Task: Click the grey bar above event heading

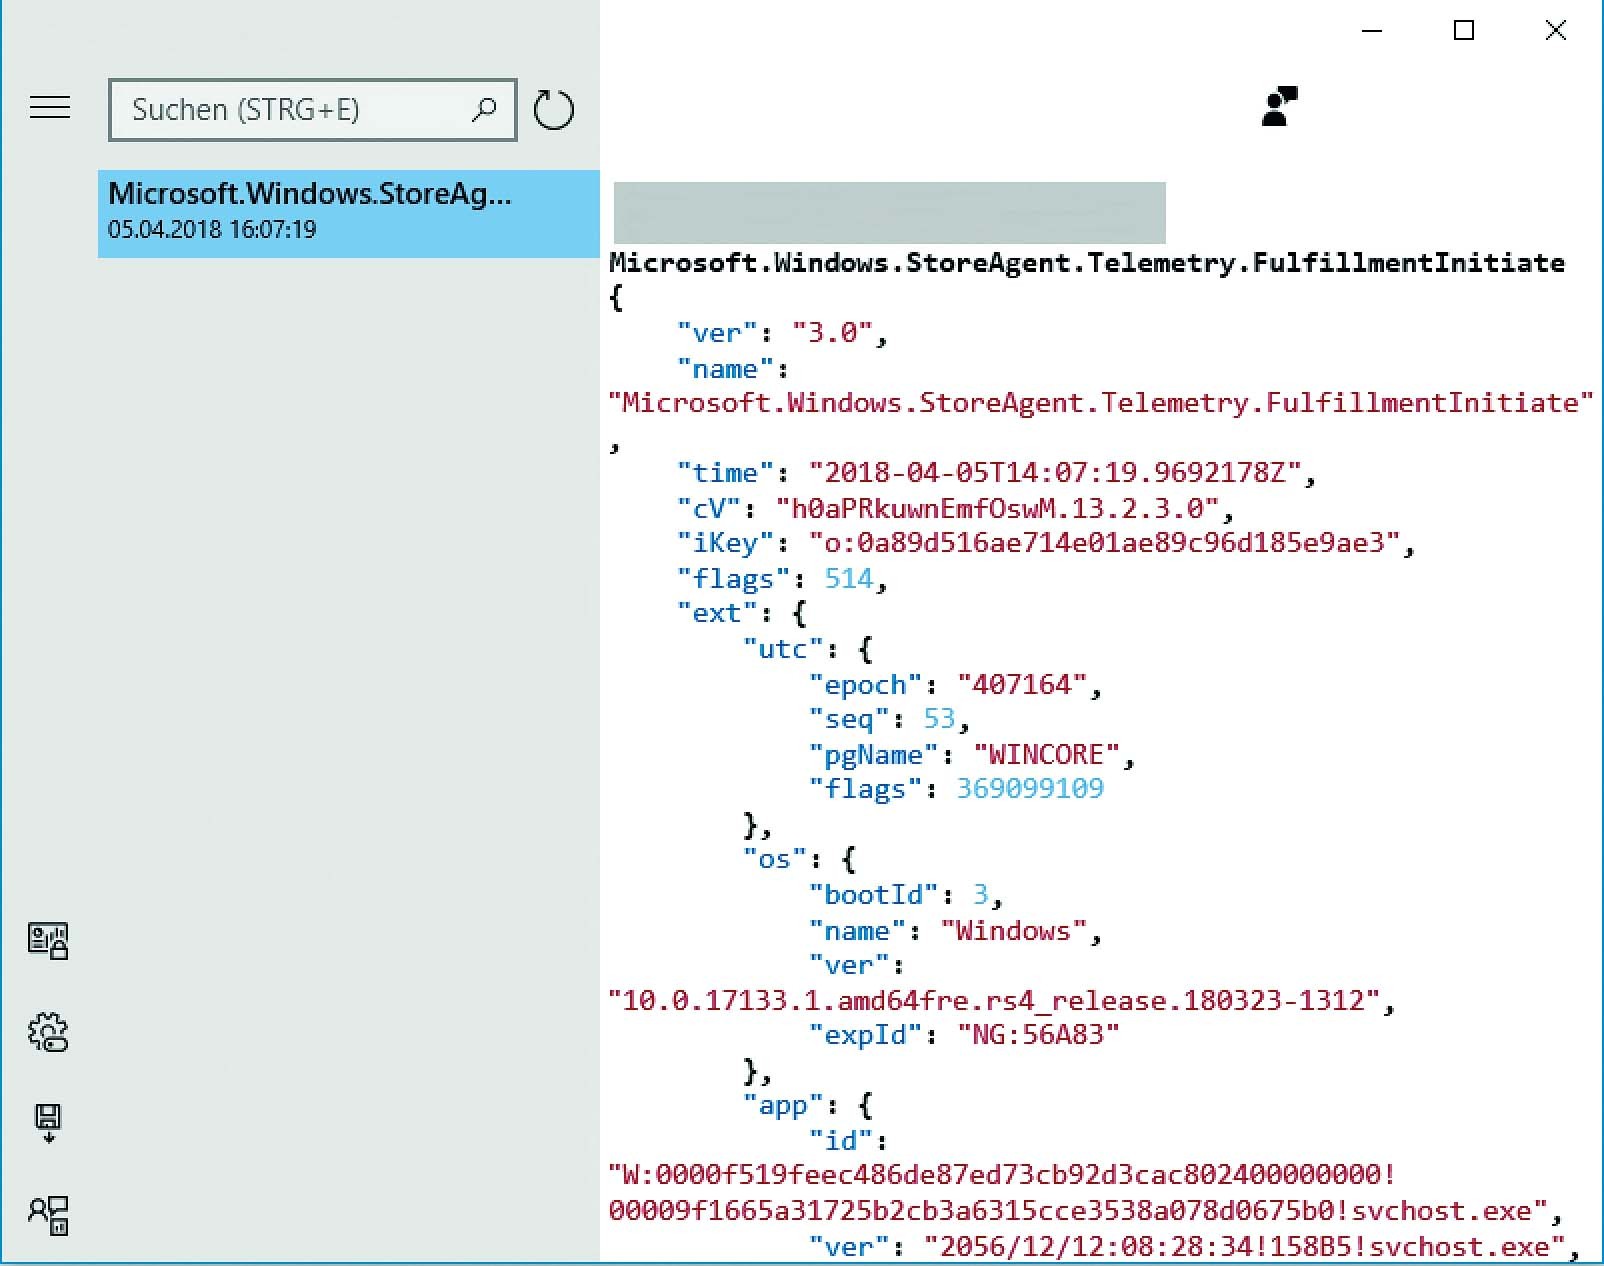Action: click(889, 212)
